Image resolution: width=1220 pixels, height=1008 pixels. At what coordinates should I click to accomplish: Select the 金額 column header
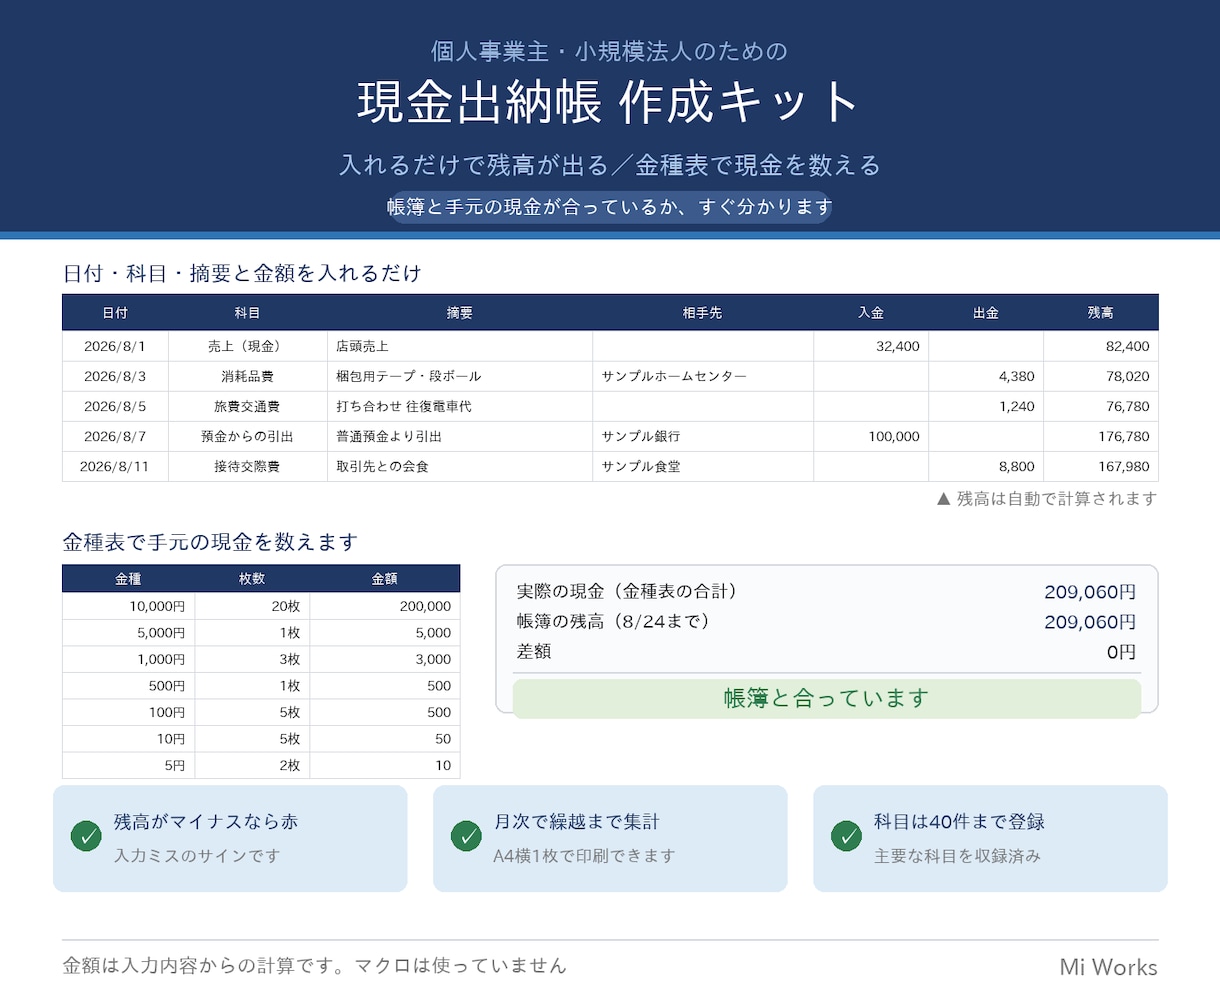(x=385, y=579)
